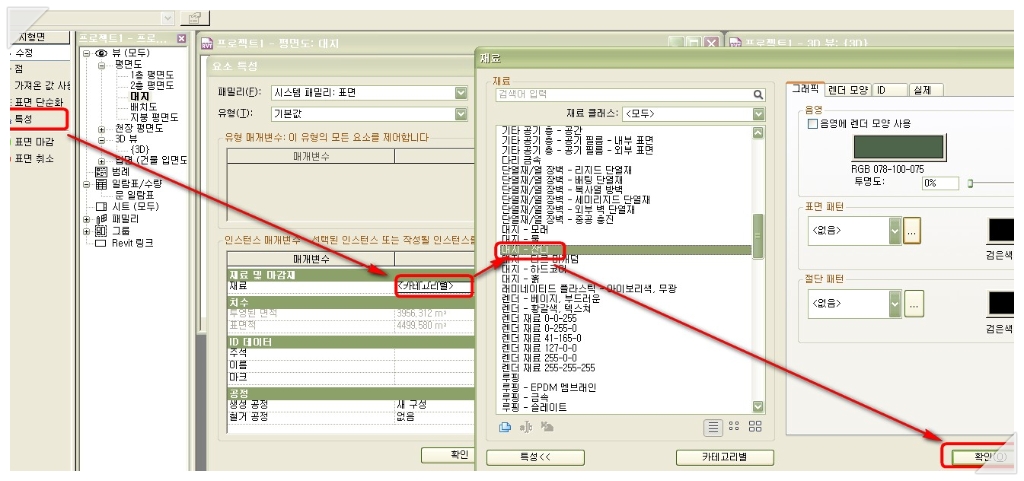This screenshot has width=1024, height=481.
Task: Open the 절단 패턴 dropdown
Action: click(895, 303)
